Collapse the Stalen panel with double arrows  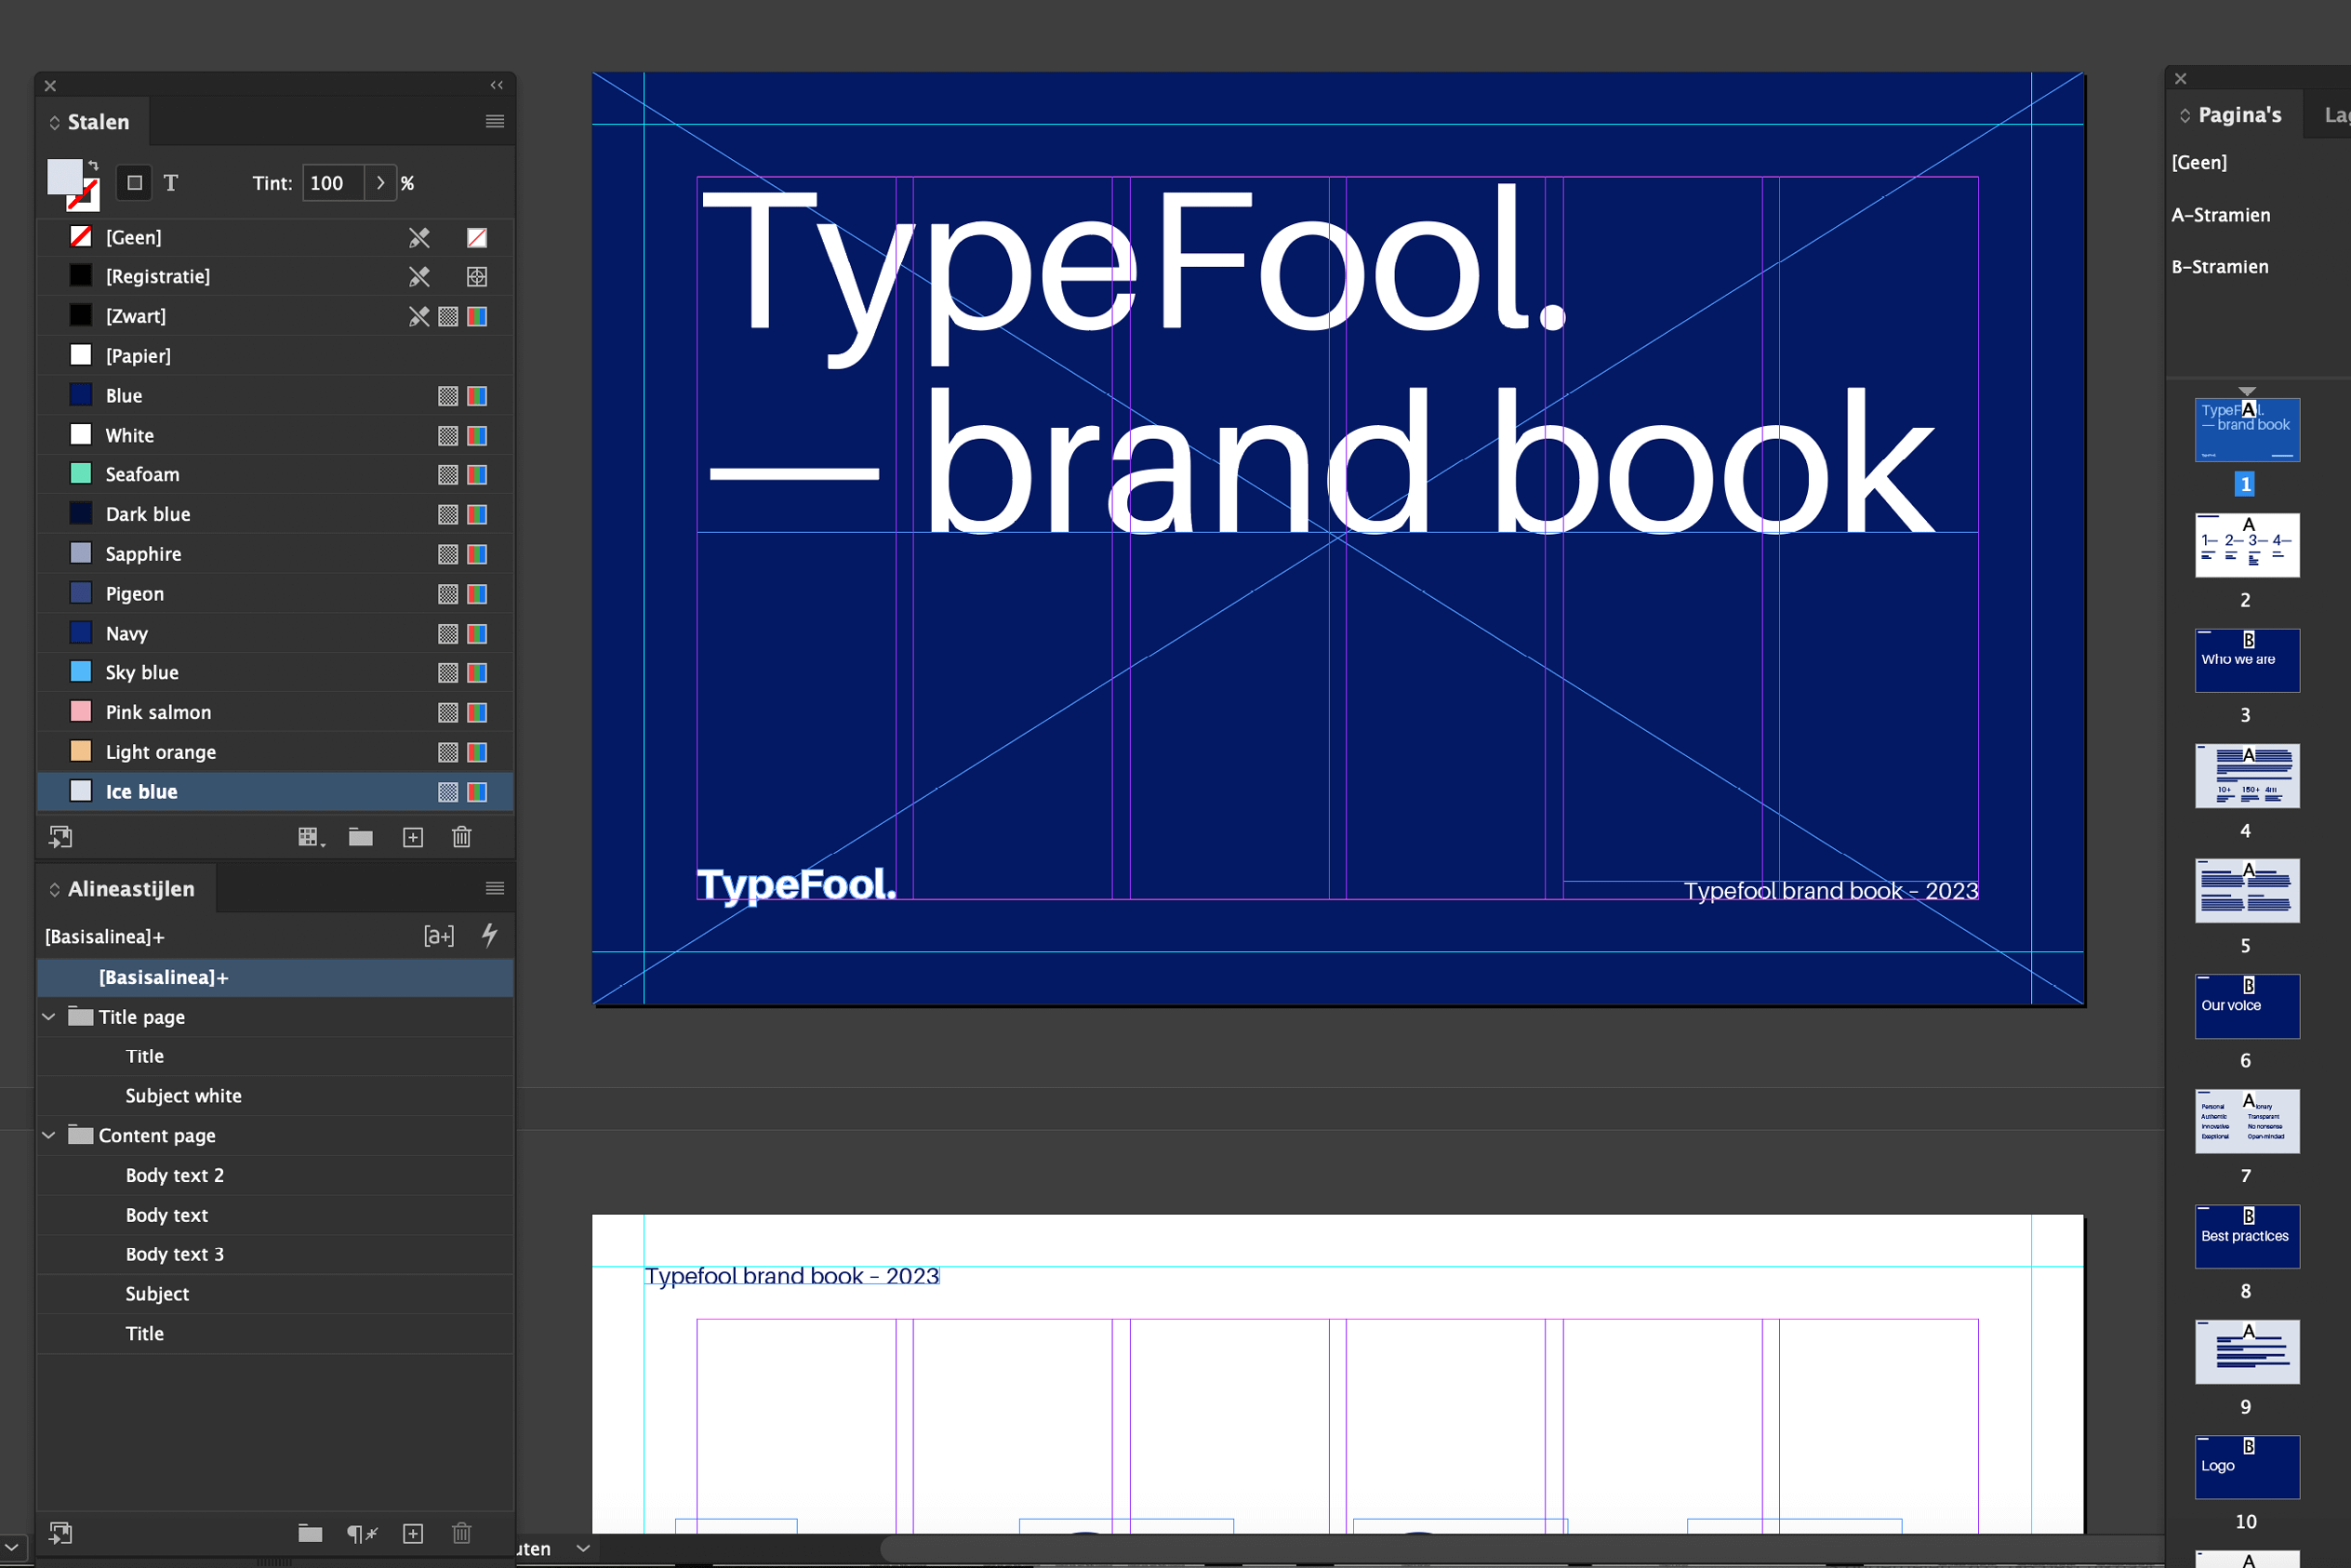[x=496, y=85]
